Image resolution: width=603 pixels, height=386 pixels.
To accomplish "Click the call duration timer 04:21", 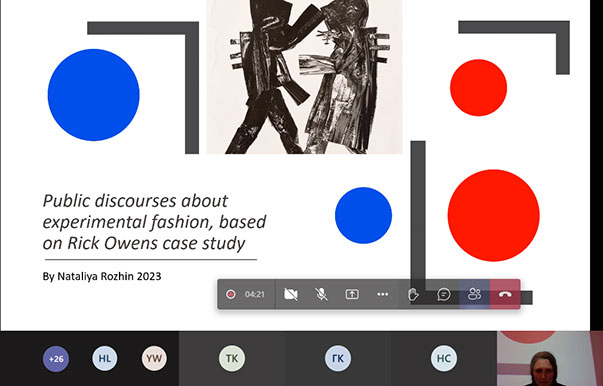I will point(255,294).
